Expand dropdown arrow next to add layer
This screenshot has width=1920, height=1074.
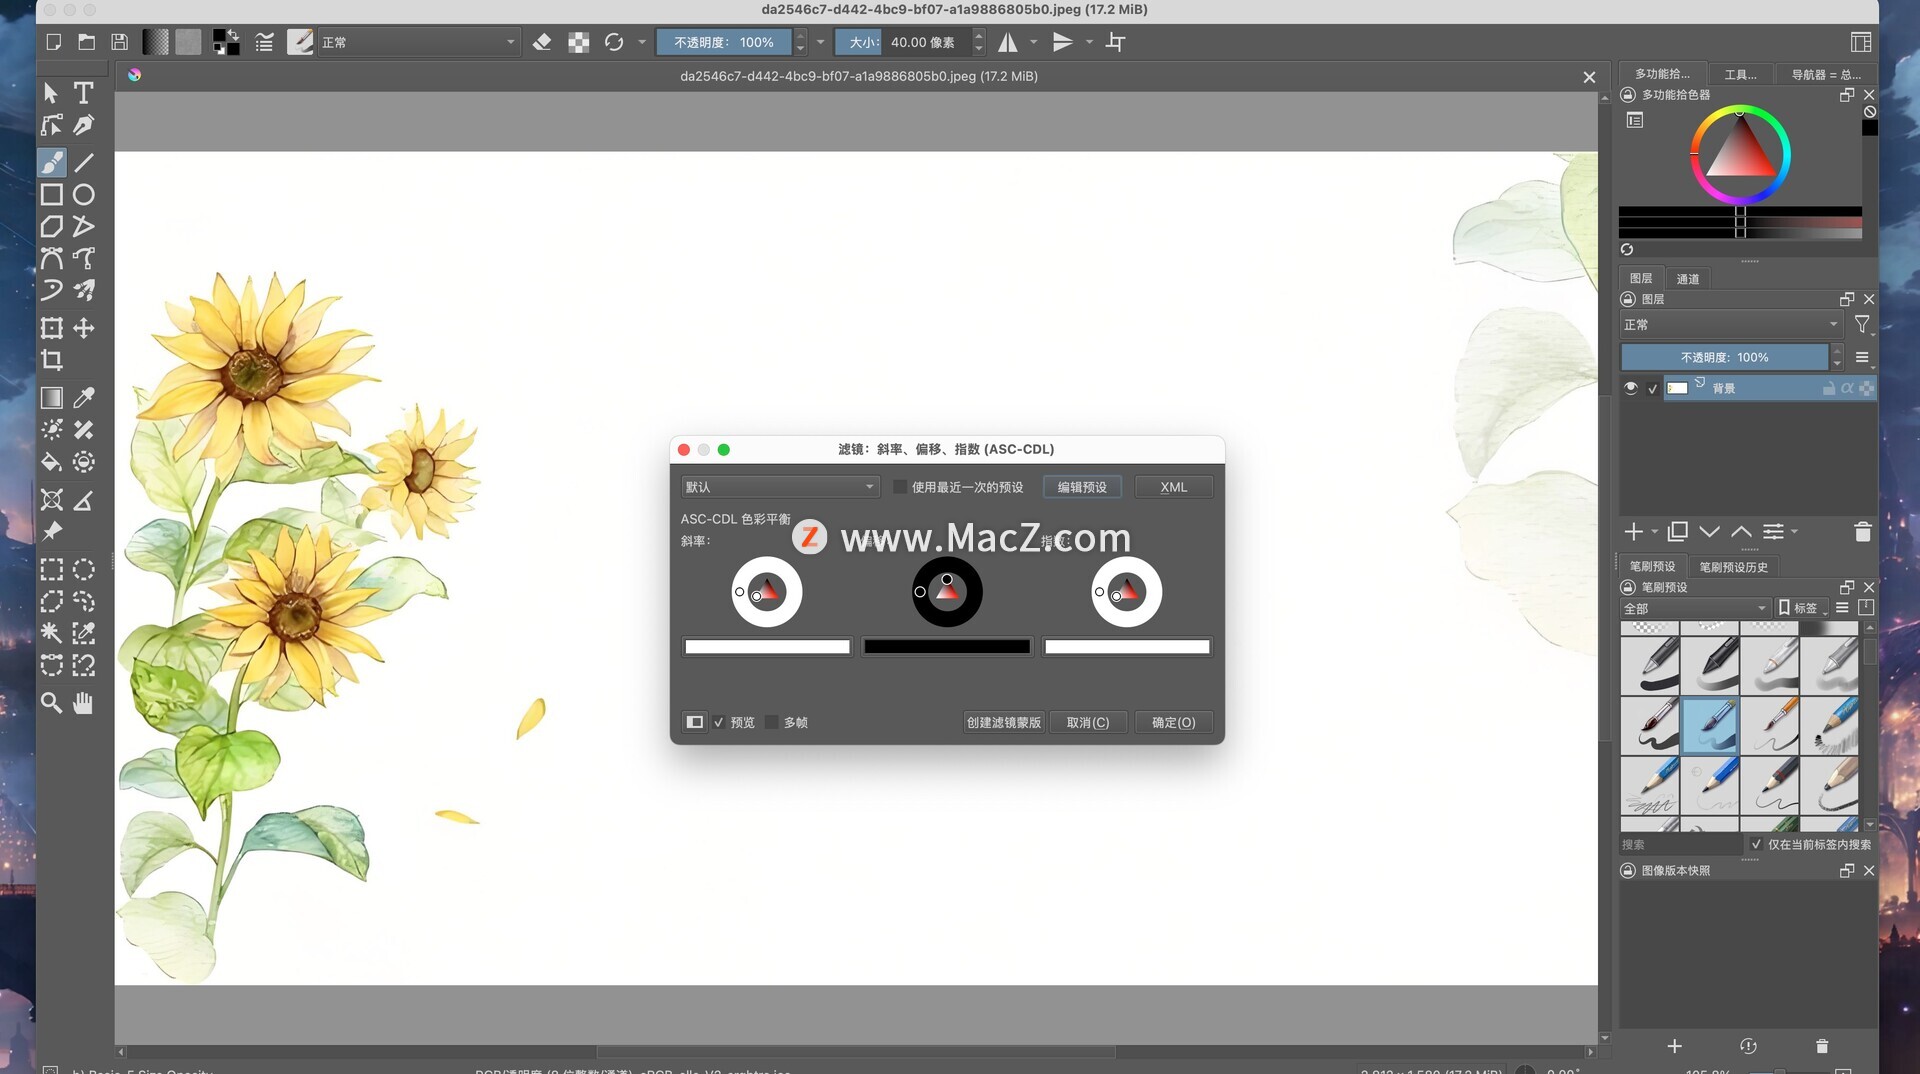(x=1654, y=532)
